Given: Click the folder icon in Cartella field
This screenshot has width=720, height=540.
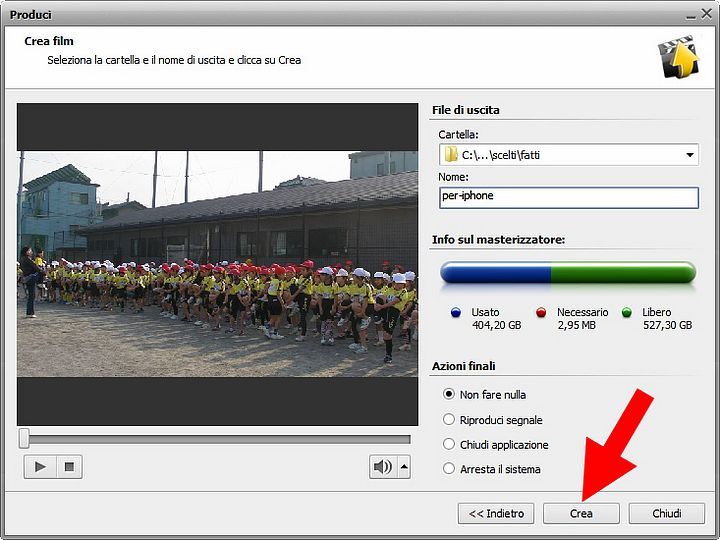Looking at the screenshot, I should pyautogui.click(x=451, y=154).
